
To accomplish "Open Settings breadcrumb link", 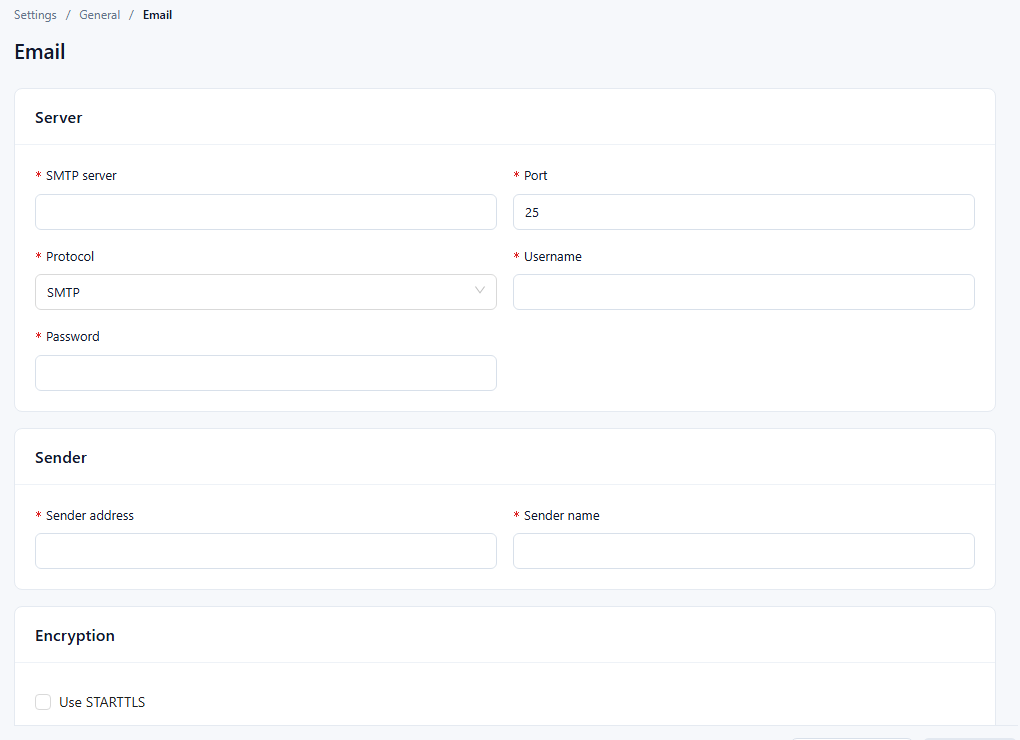I will (35, 15).
